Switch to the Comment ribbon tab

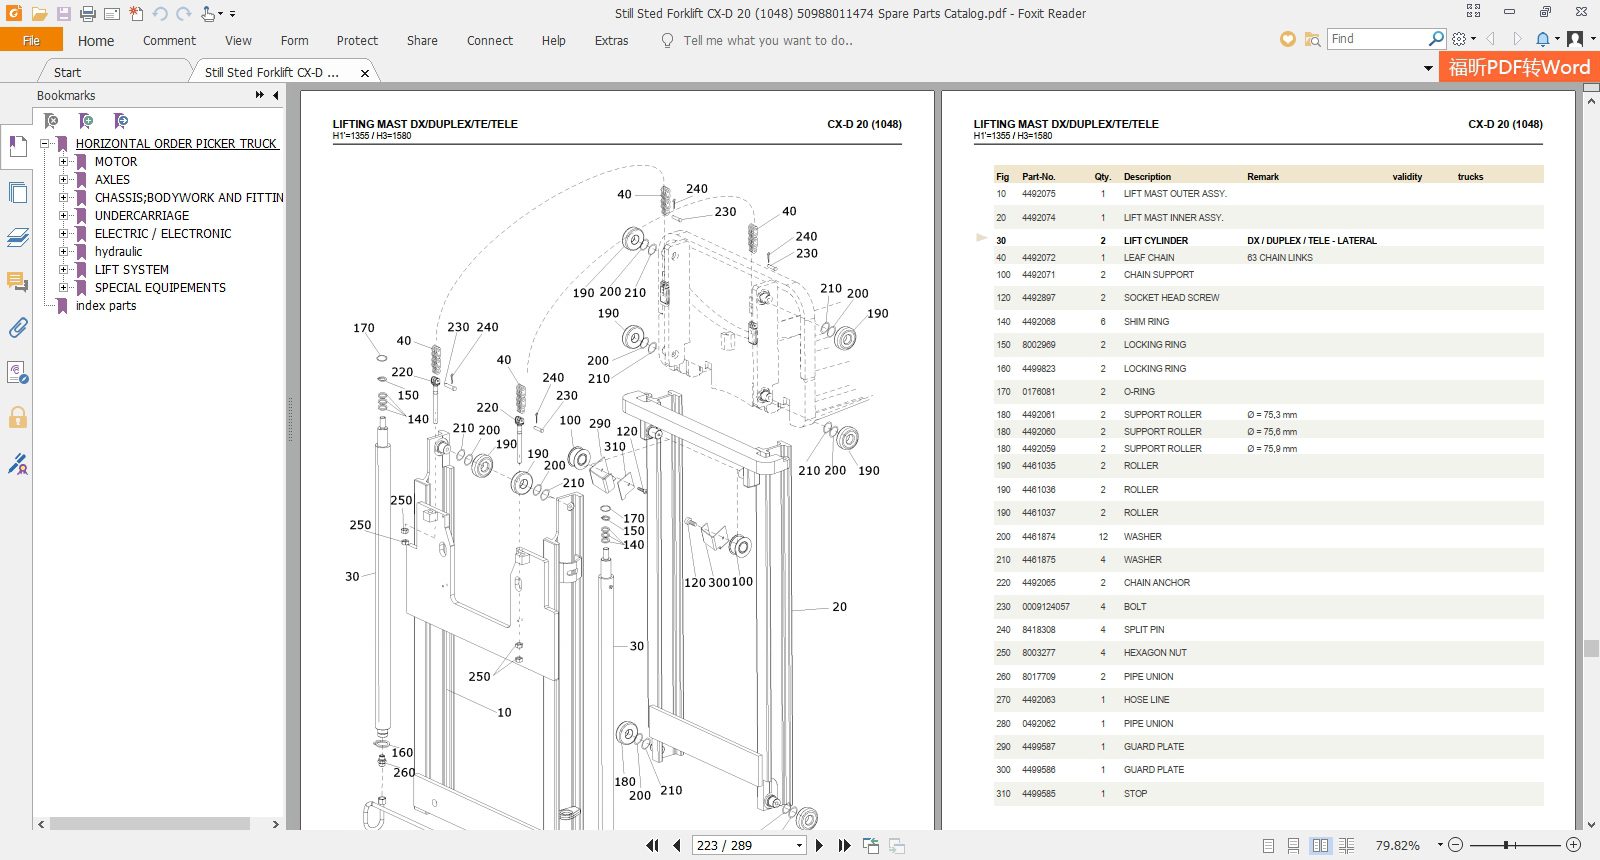tap(169, 40)
